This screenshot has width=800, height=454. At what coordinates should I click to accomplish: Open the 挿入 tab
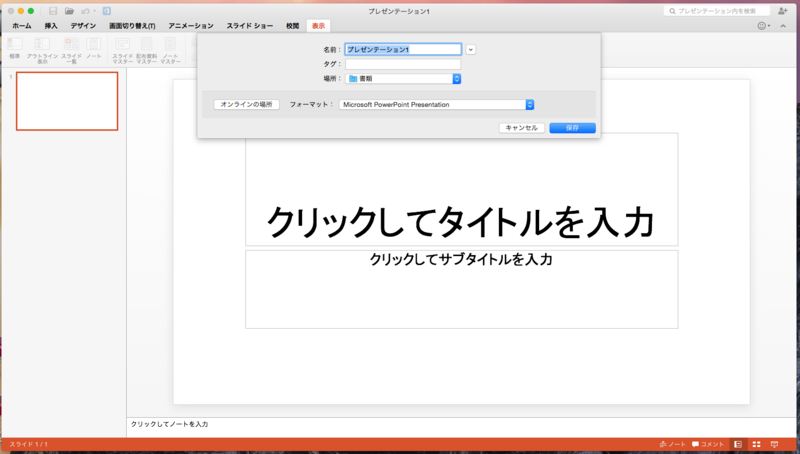pos(51,26)
